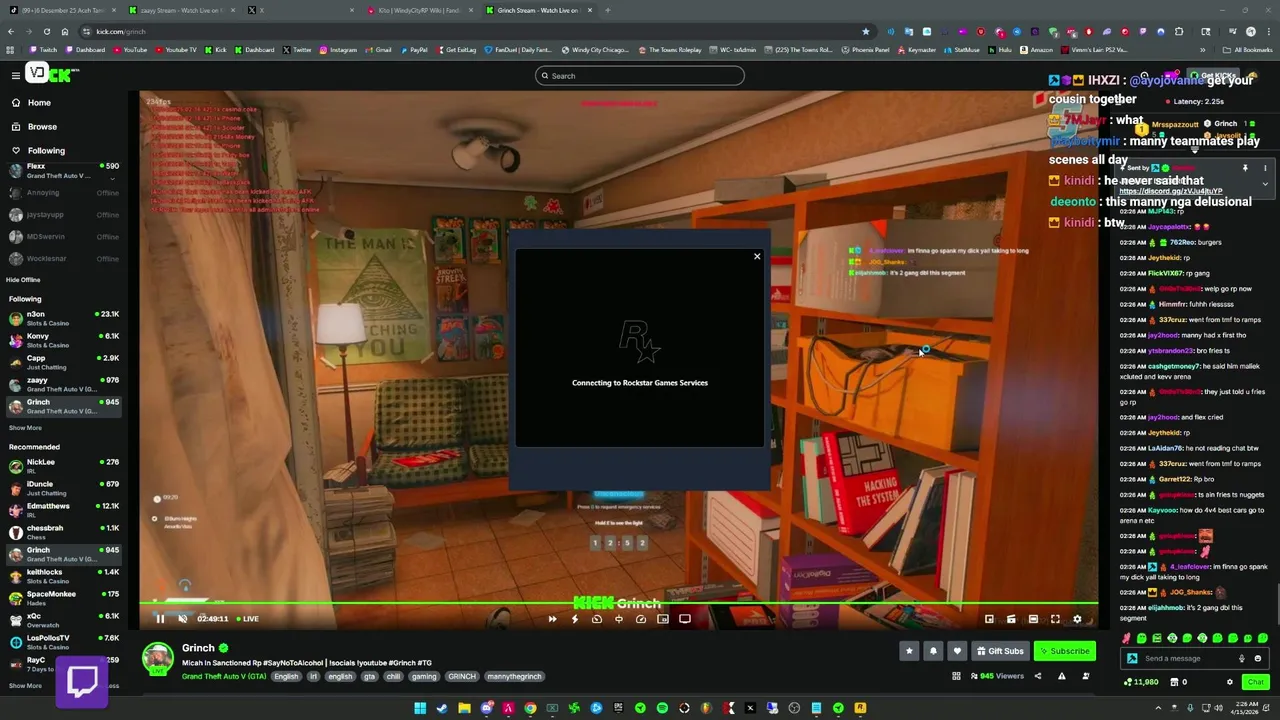Screen dimensions: 1280x720
Task: Switch to WindyCityRP Wiki browser tab
Action: (x=420, y=10)
